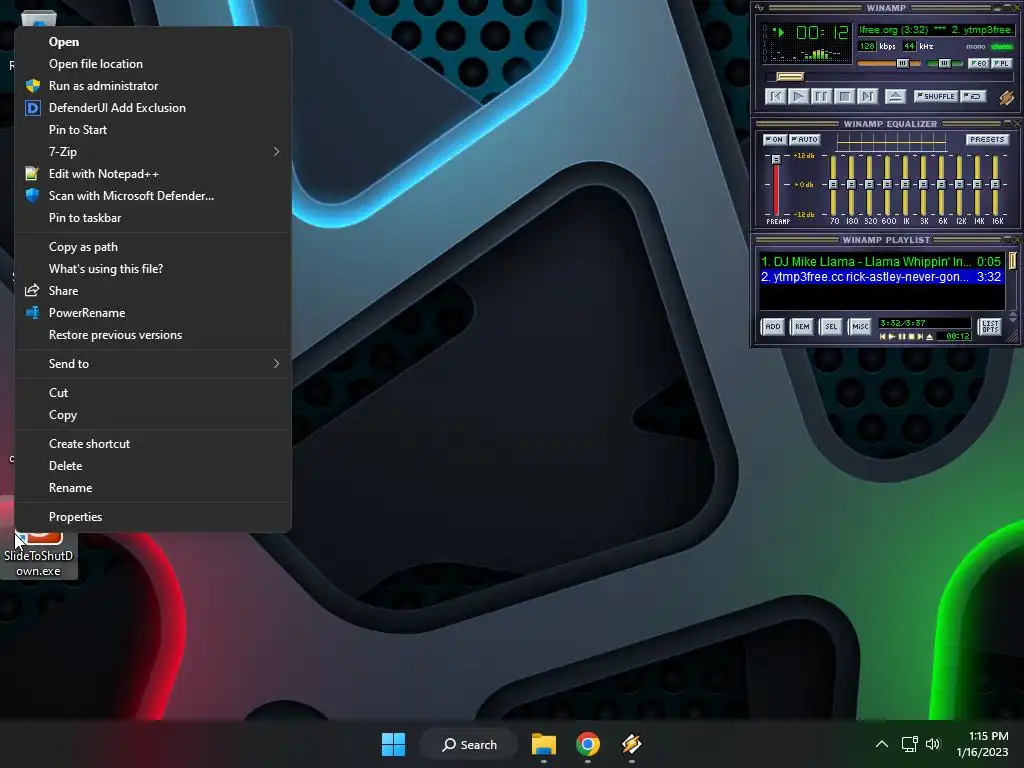Click the taskbar Search box
Screen dimensions: 1024x768
pos(469,744)
